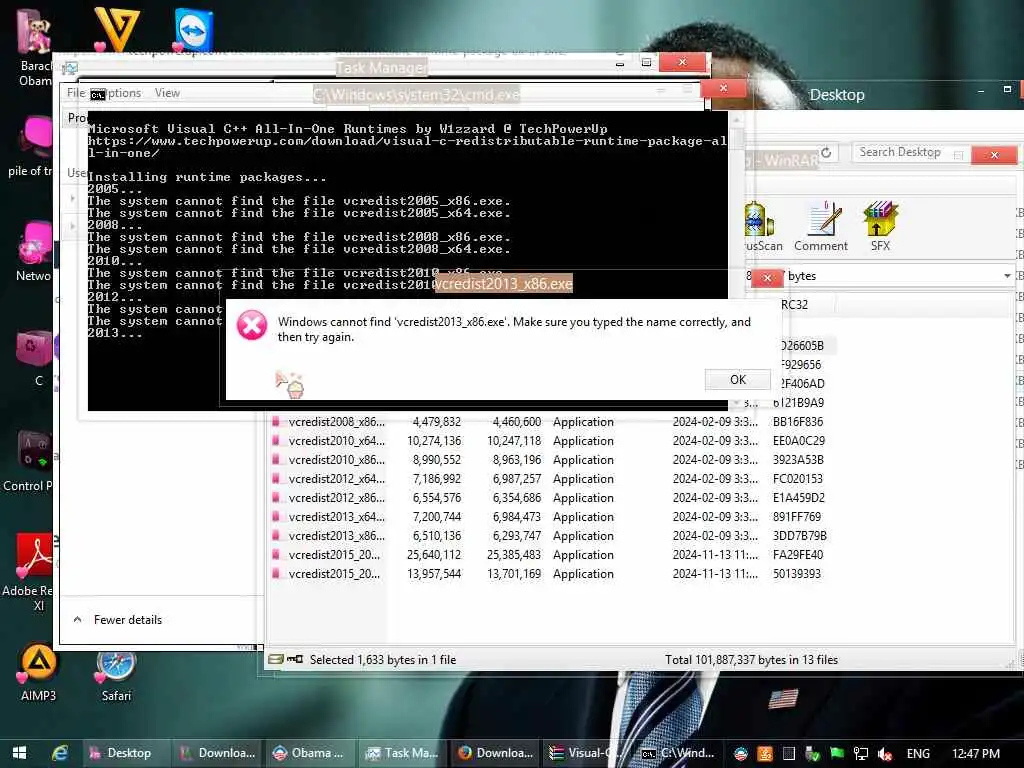Select the vcredist2013_x86 file row
Screen dimensions: 1024x768
(x=549, y=536)
